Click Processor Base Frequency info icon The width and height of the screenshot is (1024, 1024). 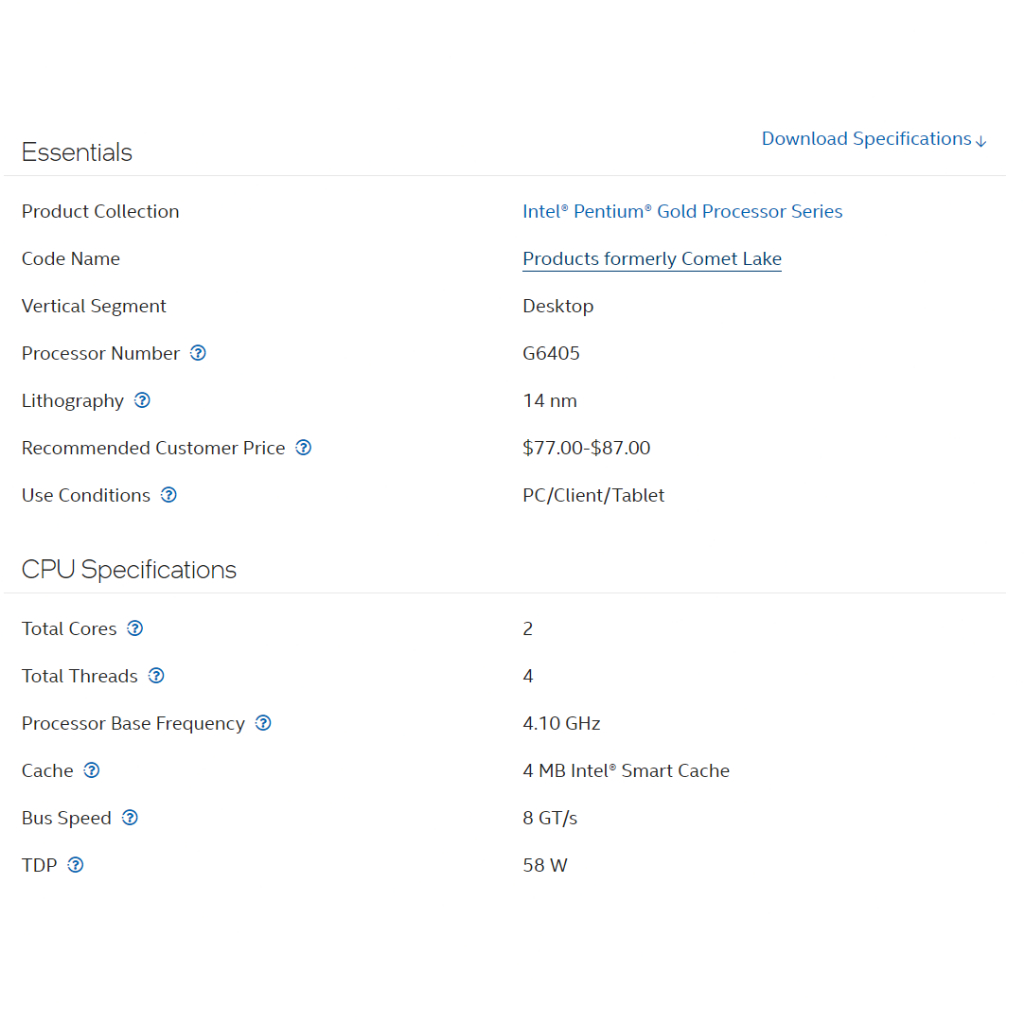(263, 723)
